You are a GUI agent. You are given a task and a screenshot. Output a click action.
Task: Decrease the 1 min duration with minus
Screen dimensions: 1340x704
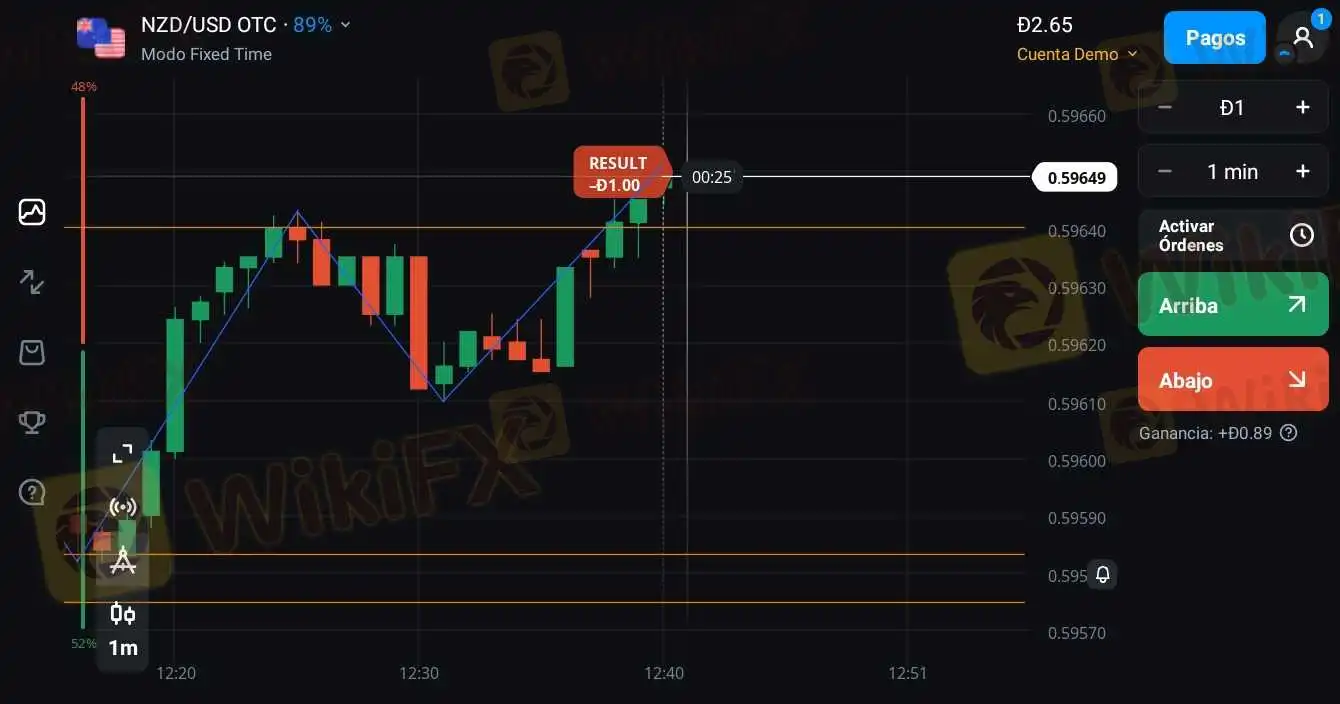[1165, 172]
